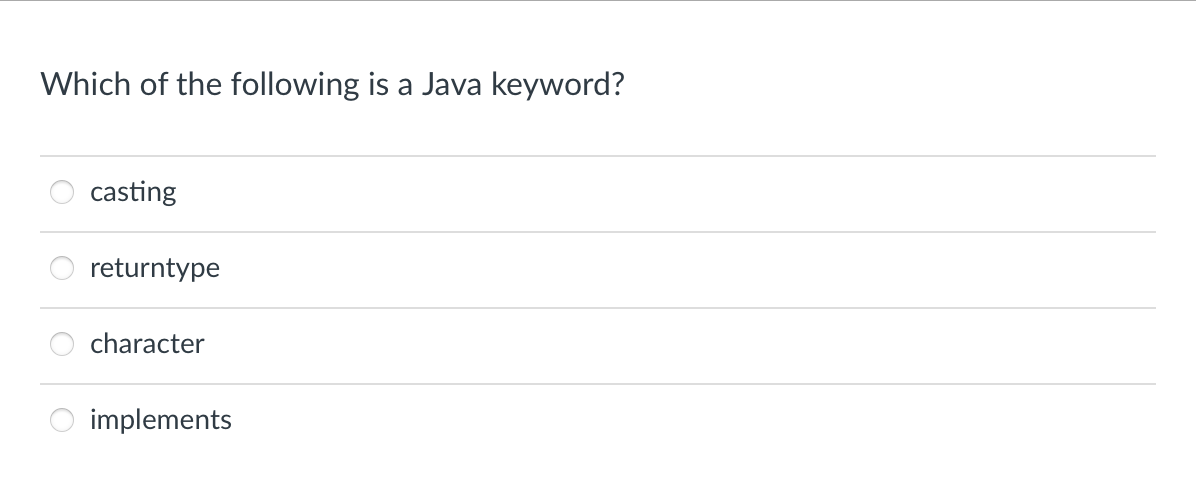Pick the second answer option's circle

click(63, 268)
